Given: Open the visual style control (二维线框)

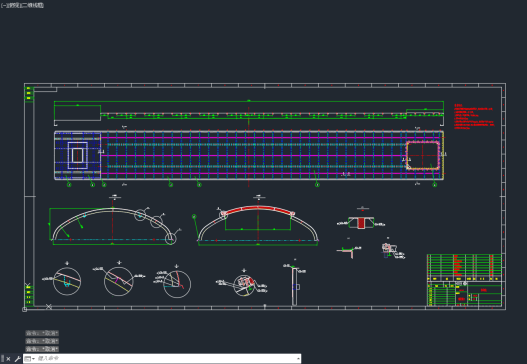Looking at the screenshot, I should pos(32,5).
